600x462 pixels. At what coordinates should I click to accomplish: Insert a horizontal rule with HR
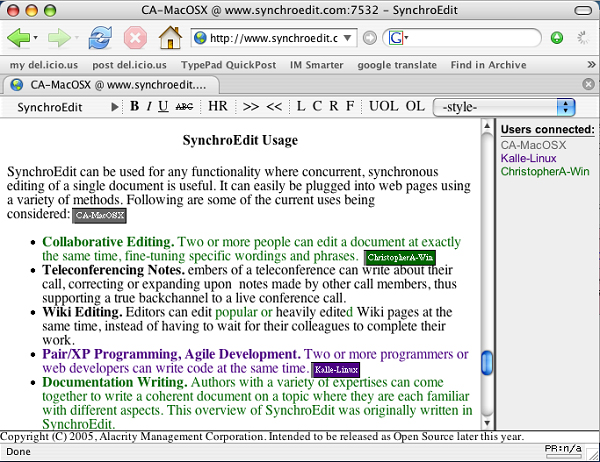pos(218,106)
